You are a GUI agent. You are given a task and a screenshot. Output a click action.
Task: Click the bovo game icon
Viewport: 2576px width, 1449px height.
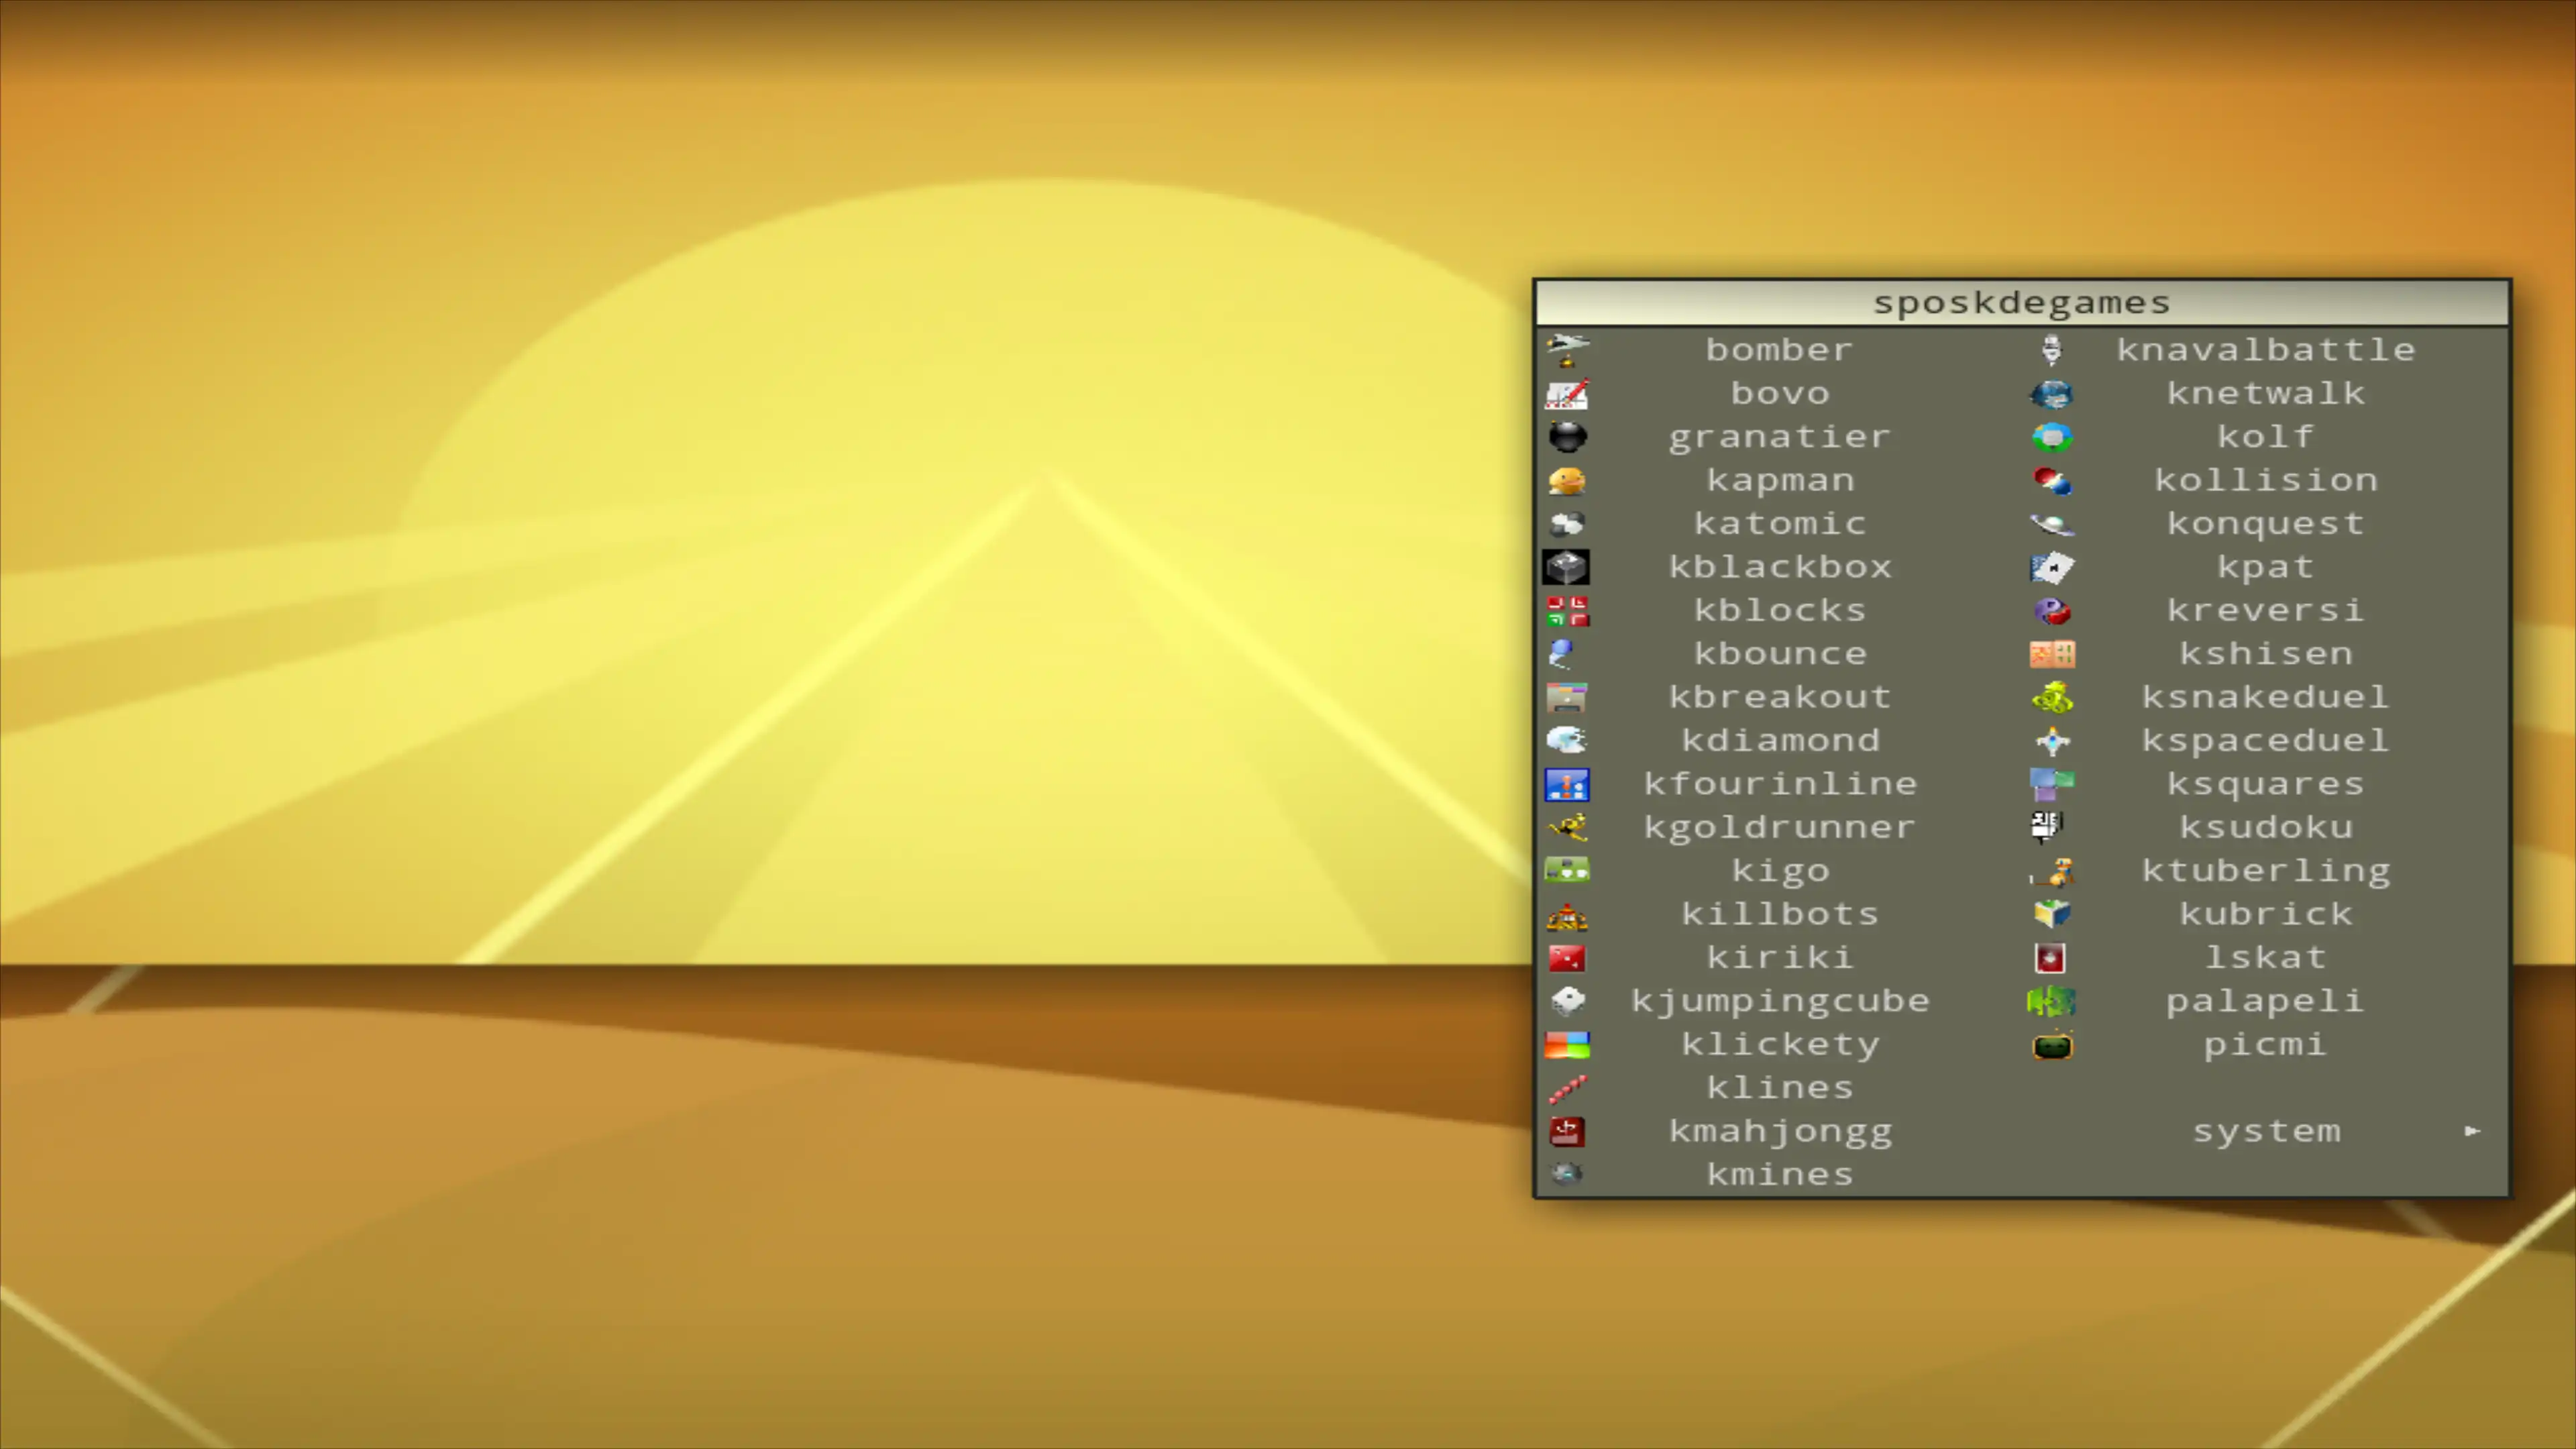click(1567, 394)
